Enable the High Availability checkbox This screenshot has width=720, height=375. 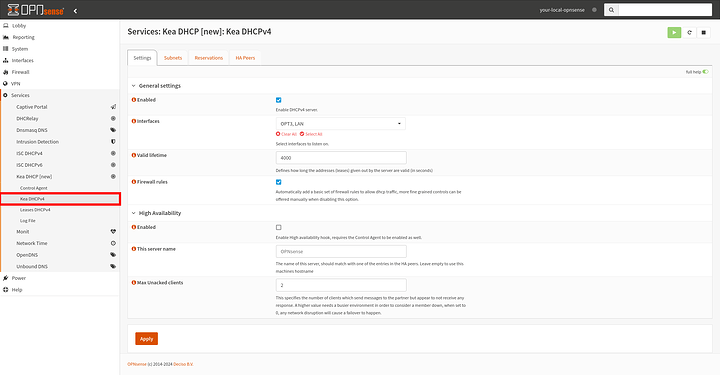click(x=278, y=227)
